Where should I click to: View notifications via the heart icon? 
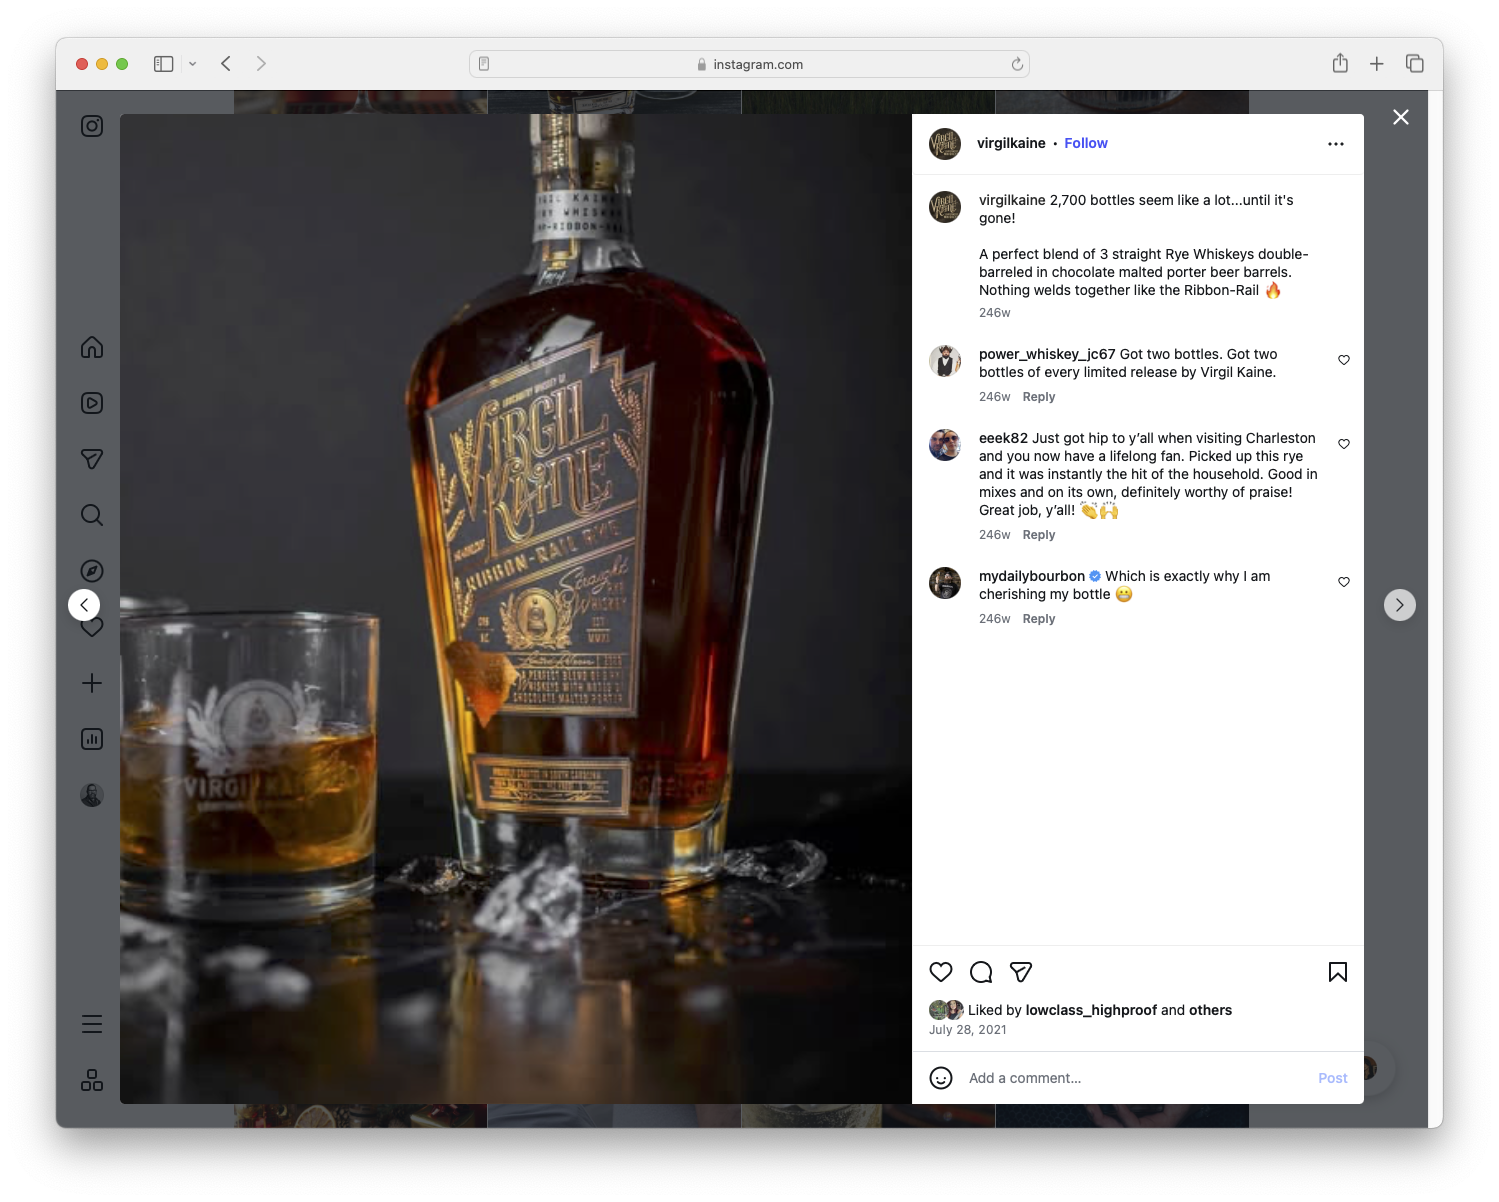click(x=91, y=627)
